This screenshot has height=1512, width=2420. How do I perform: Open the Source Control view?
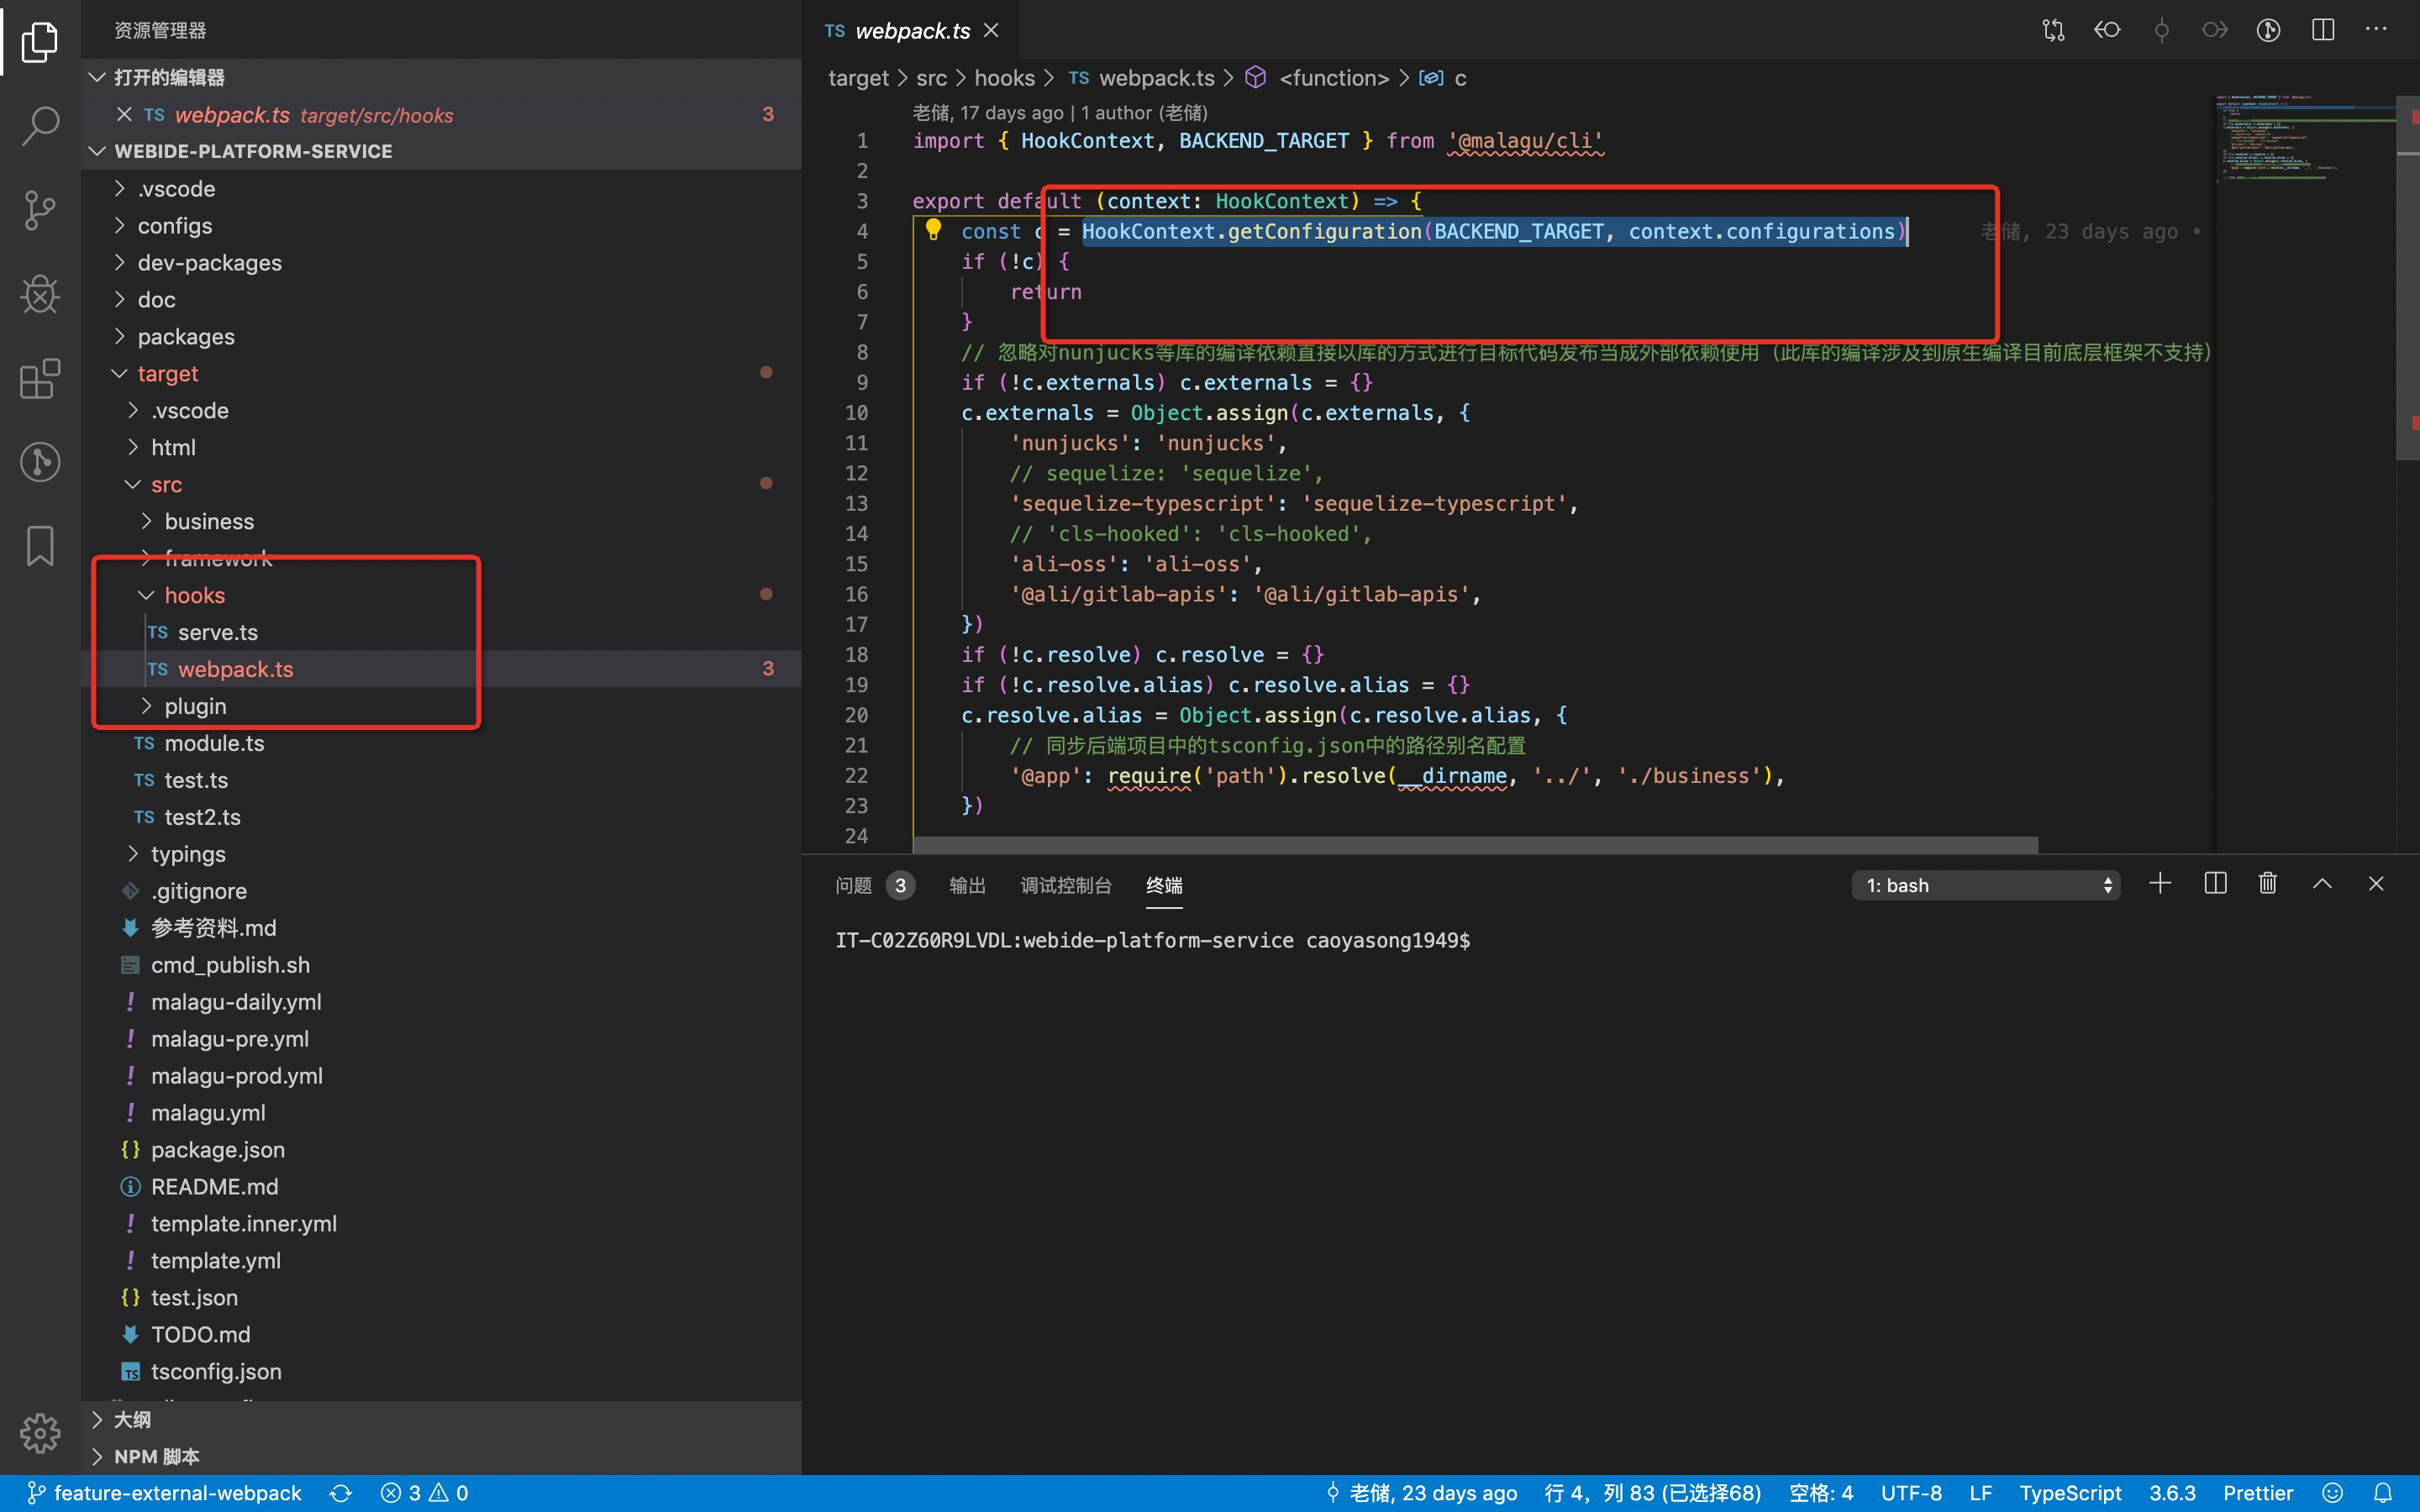point(40,210)
